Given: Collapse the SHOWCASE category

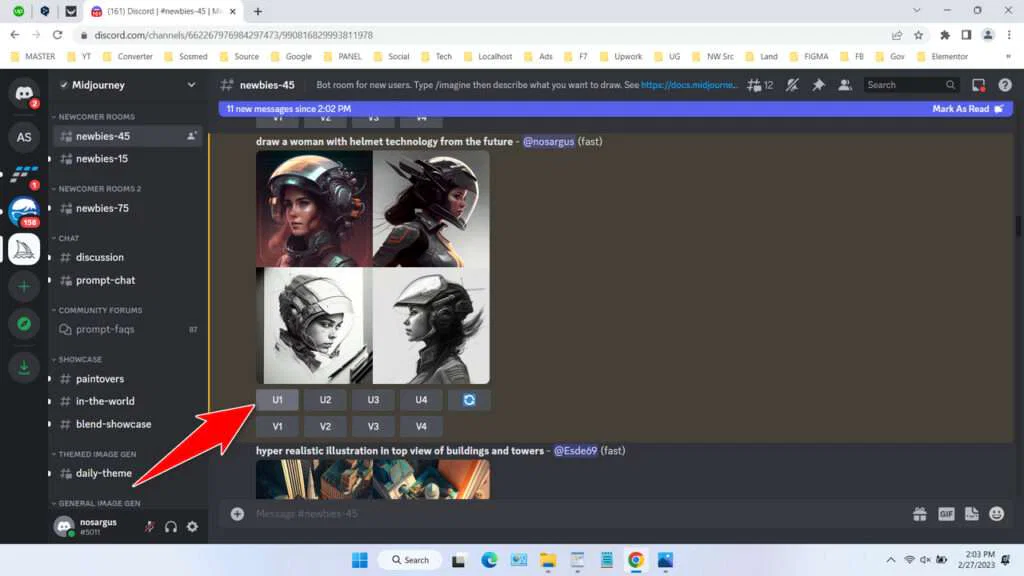Looking at the screenshot, I should [76, 359].
